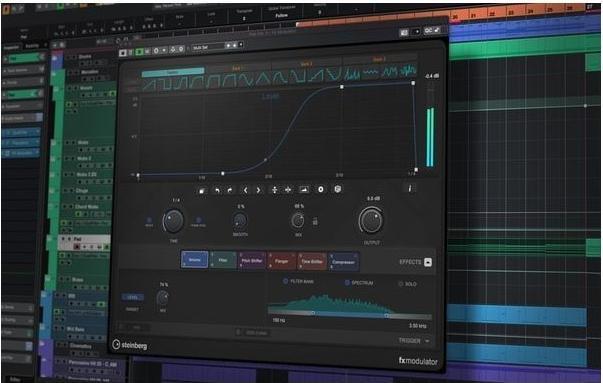Open the info 'i' button in FX Modulator
Viewport: 603px width, 383px height.
(x=410, y=188)
